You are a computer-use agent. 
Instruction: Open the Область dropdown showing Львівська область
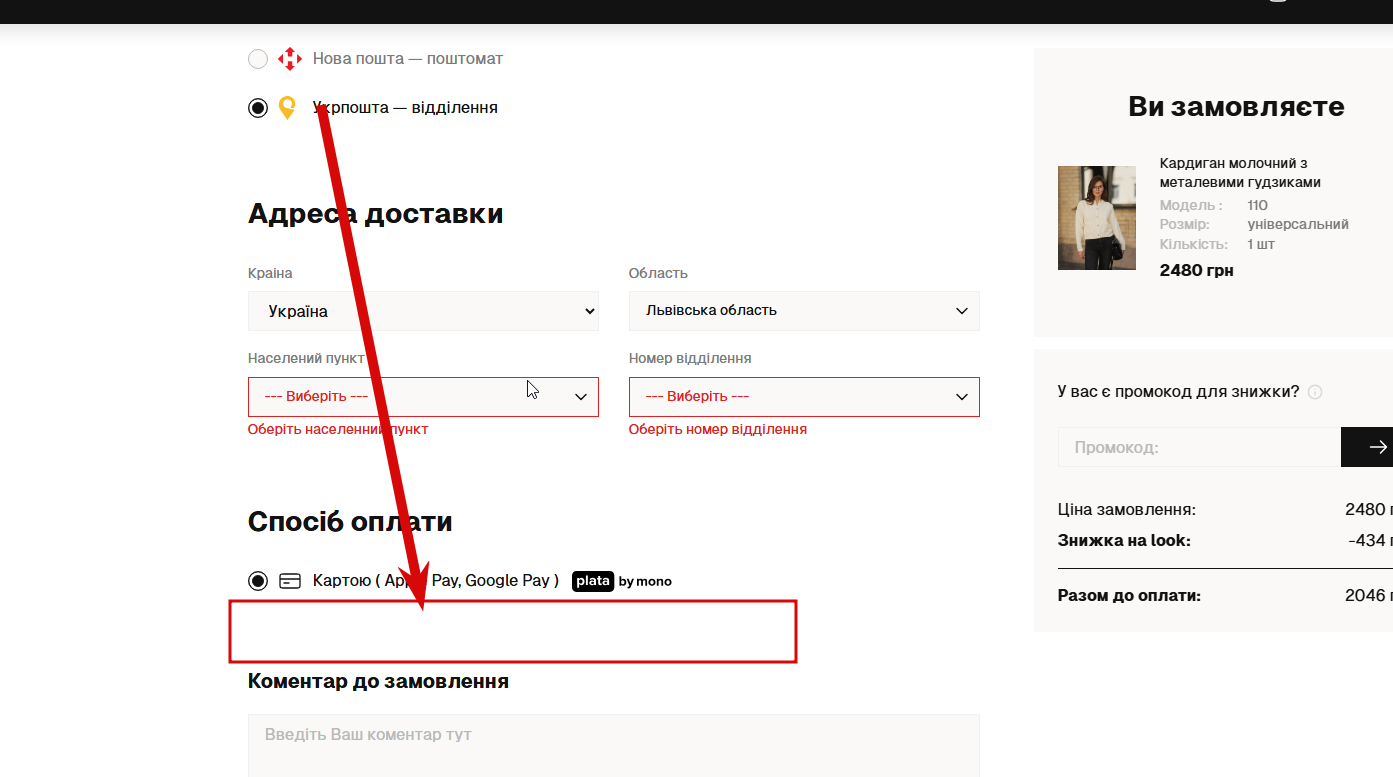tap(804, 311)
